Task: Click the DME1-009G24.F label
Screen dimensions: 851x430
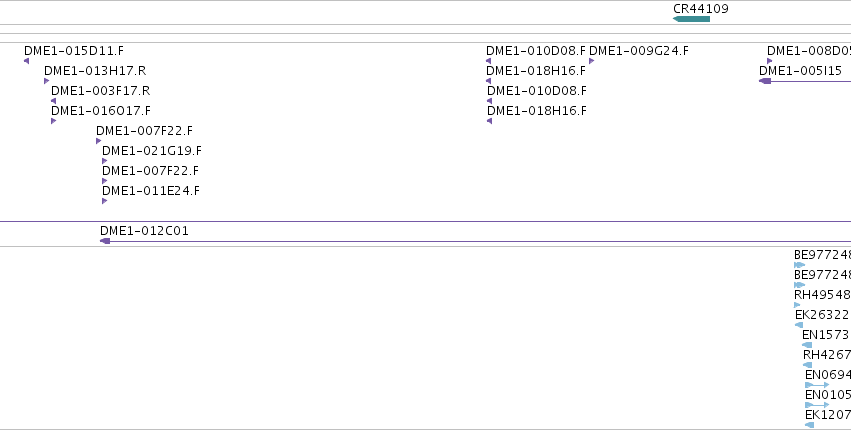Action: pos(639,51)
